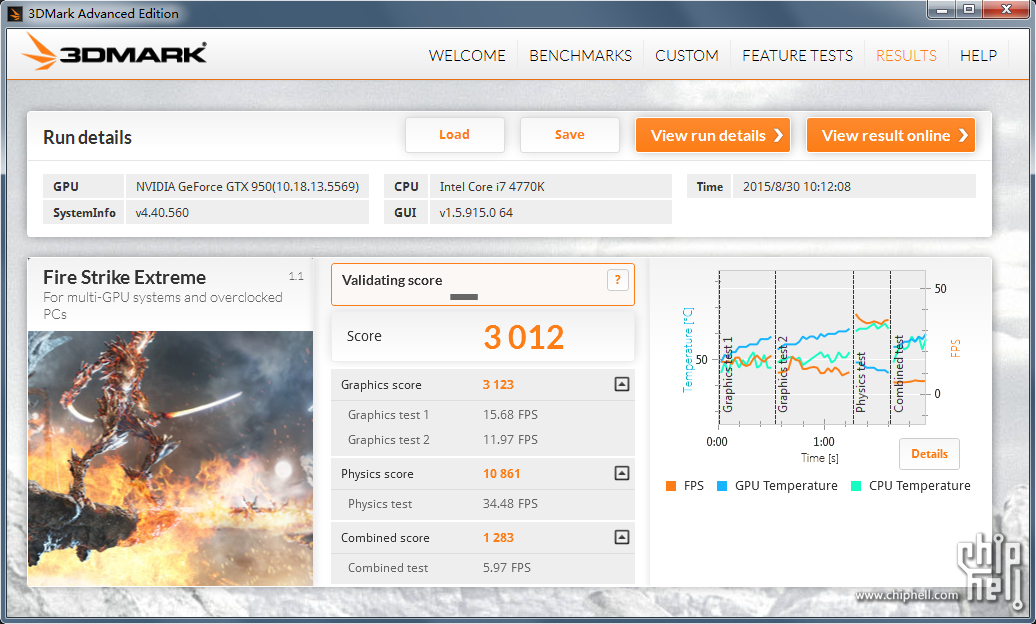Click the Run details heading
This screenshot has height=624, width=1036.
87,137
